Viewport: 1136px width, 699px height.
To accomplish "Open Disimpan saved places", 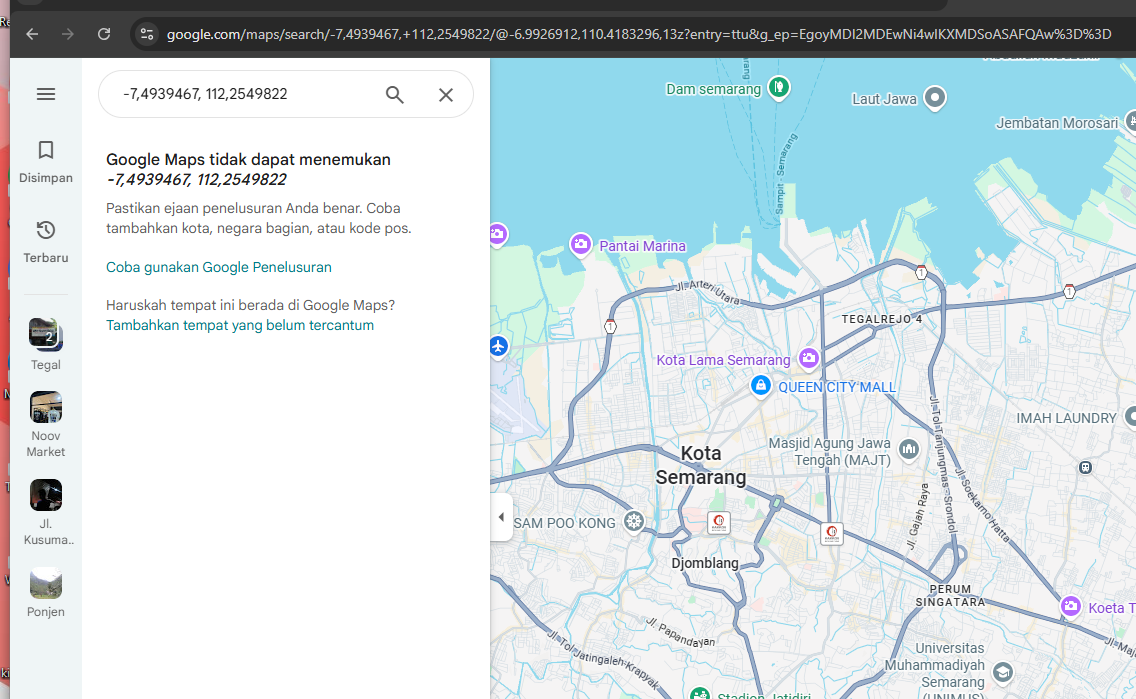I will (46, 162).
